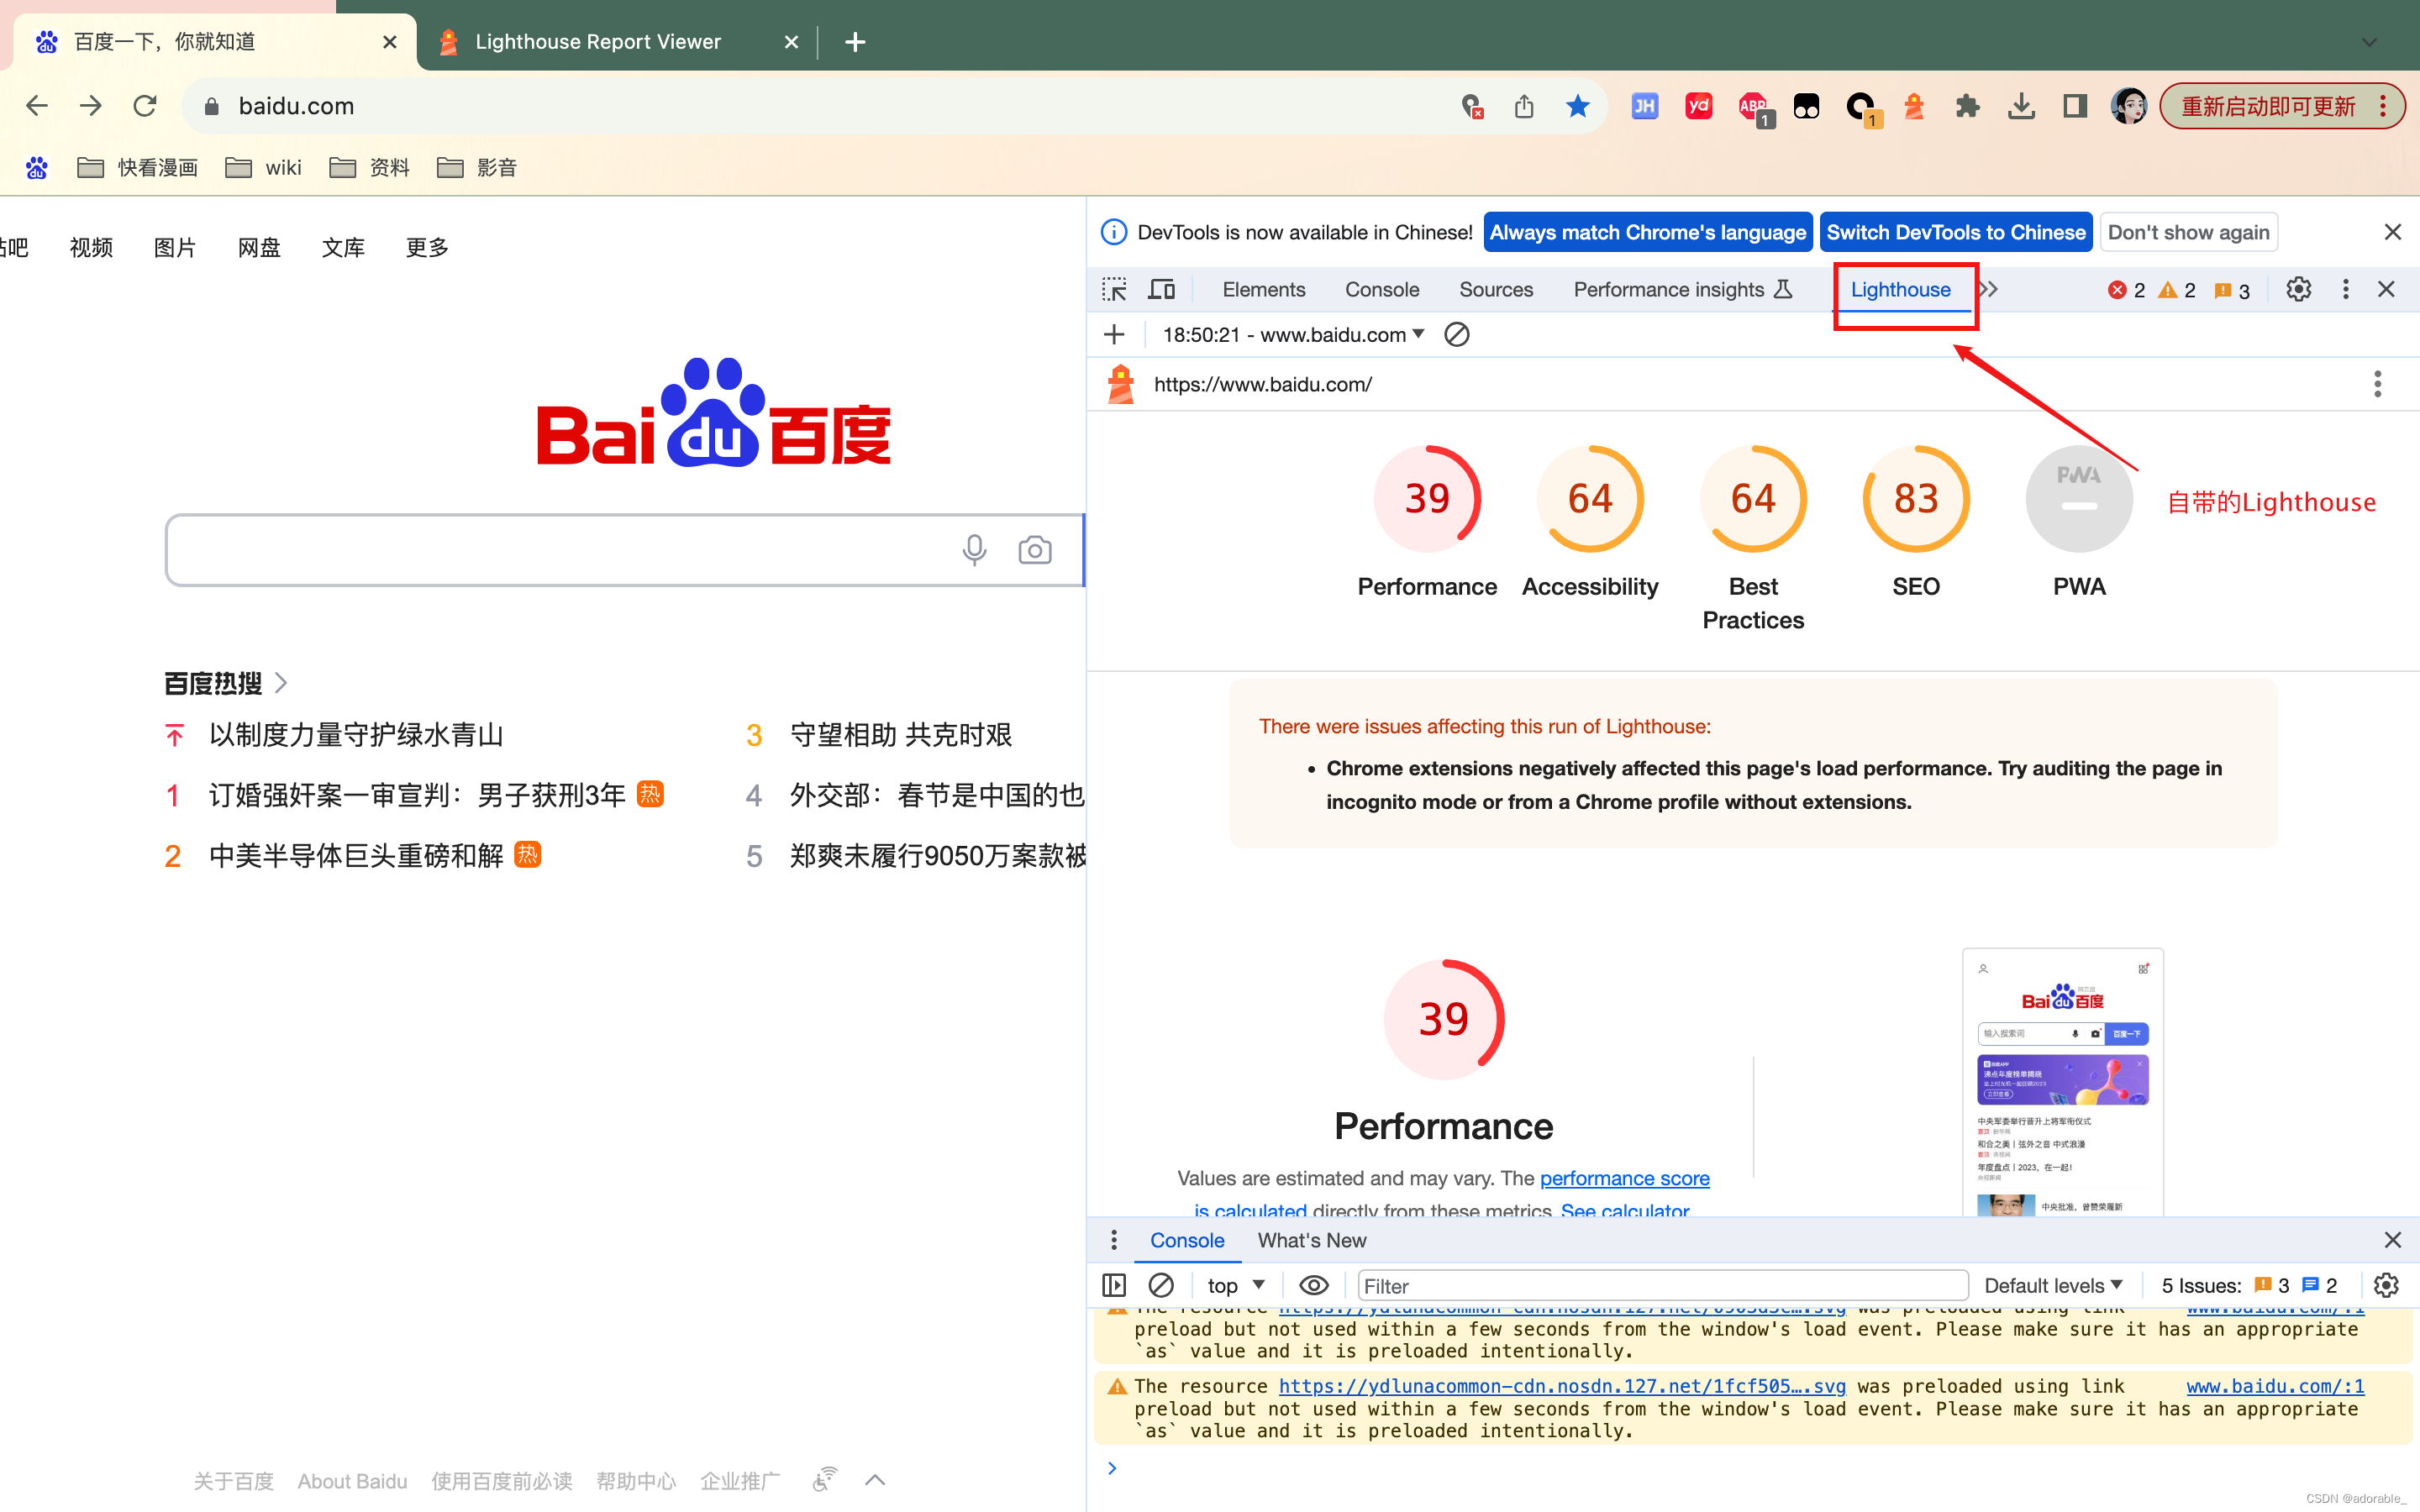
Task: Click the blue bookmark star
Action: point(1578,106)
